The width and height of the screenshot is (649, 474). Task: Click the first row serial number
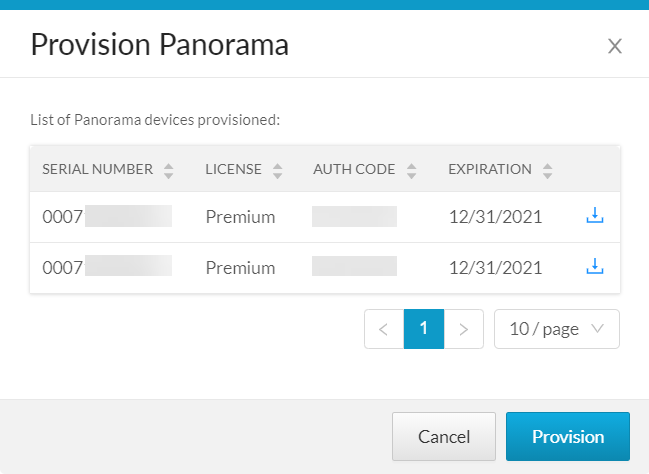coord(107,216)
